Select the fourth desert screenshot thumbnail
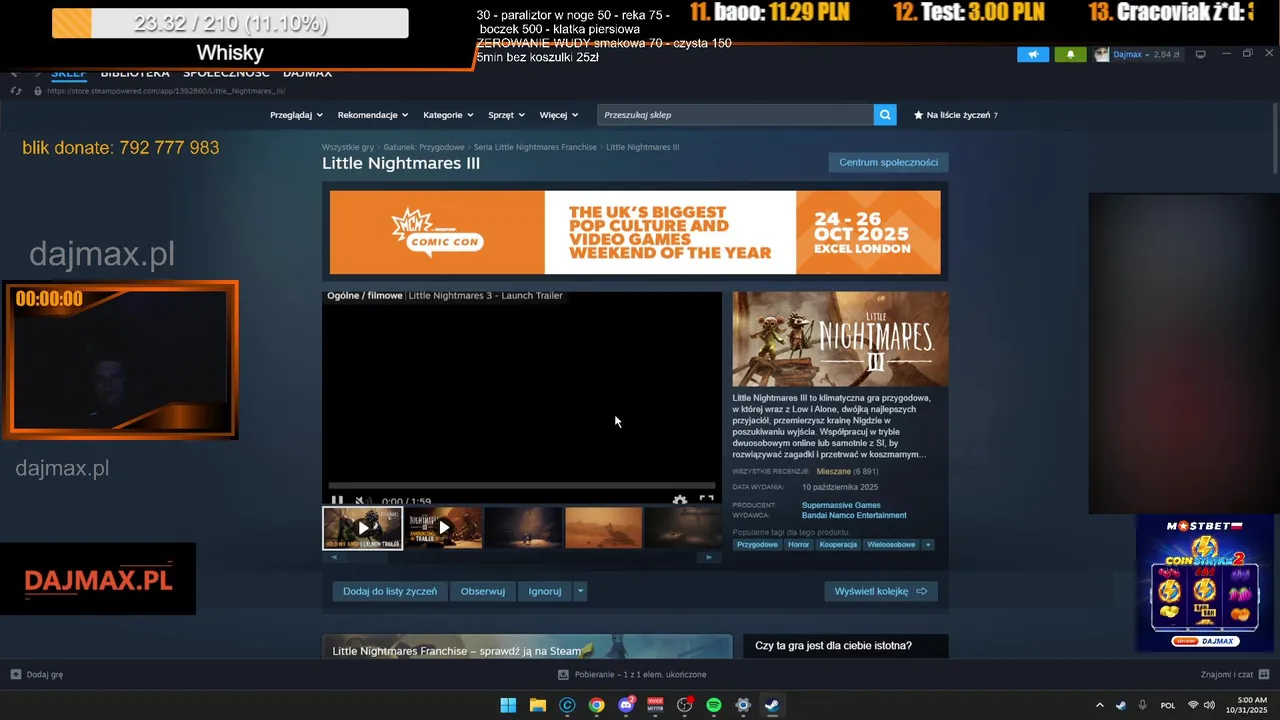Screen dimensions: 1280x720 604,528
